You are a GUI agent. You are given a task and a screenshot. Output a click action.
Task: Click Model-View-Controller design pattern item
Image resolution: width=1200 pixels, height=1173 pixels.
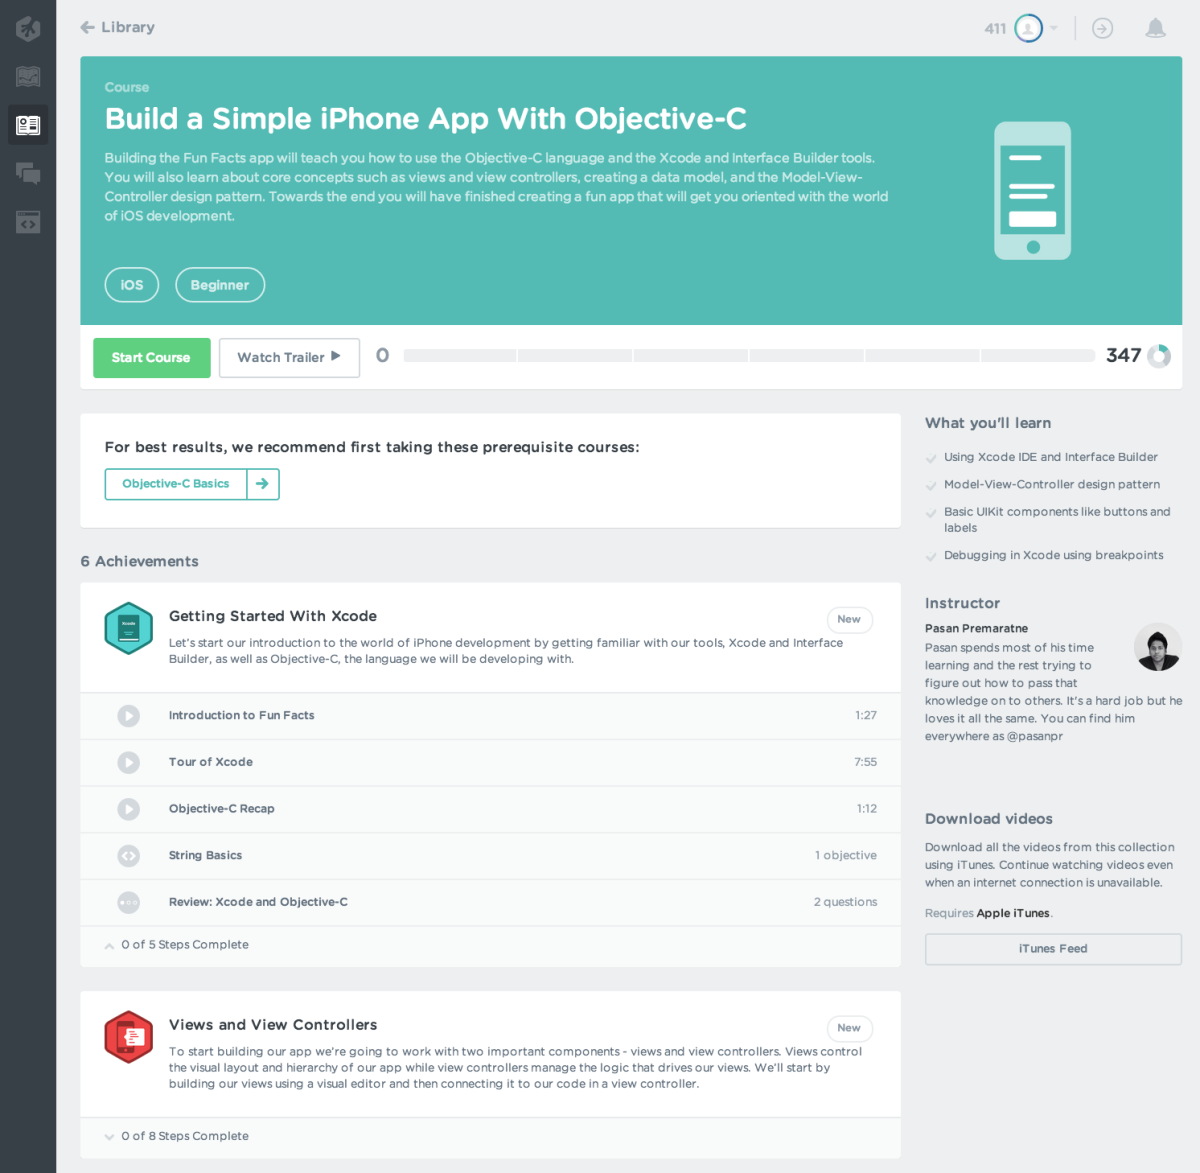click(1052, 484)
